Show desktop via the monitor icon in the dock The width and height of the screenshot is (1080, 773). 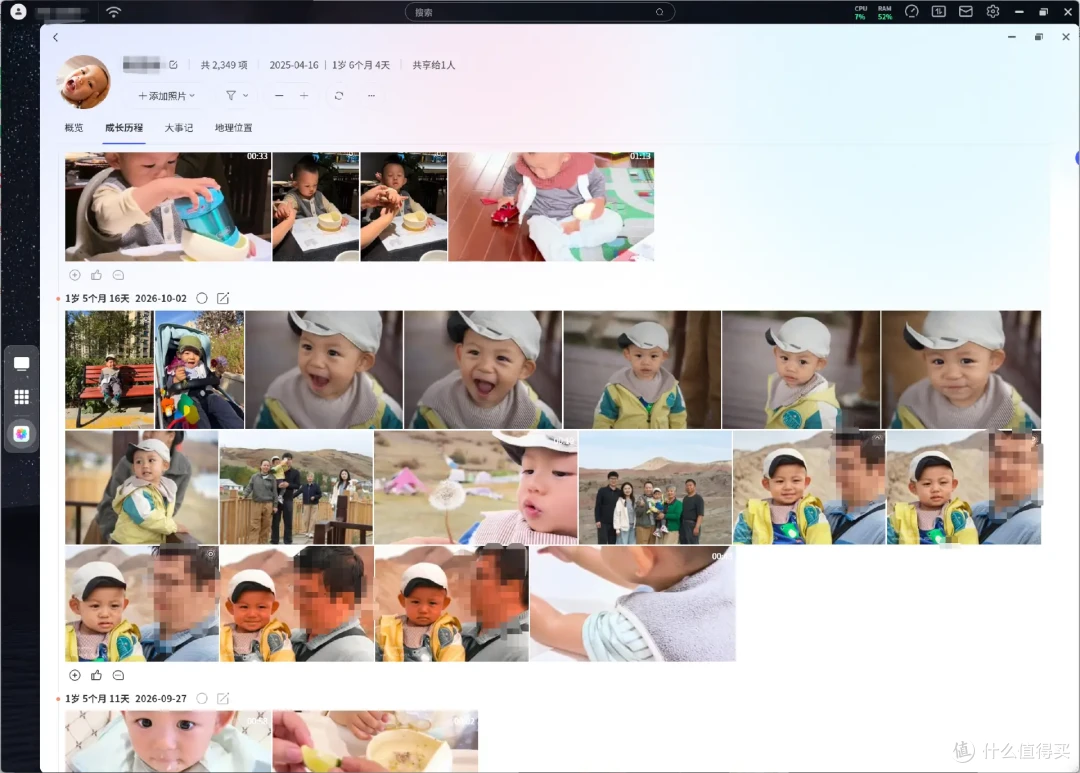pos(21,363)
